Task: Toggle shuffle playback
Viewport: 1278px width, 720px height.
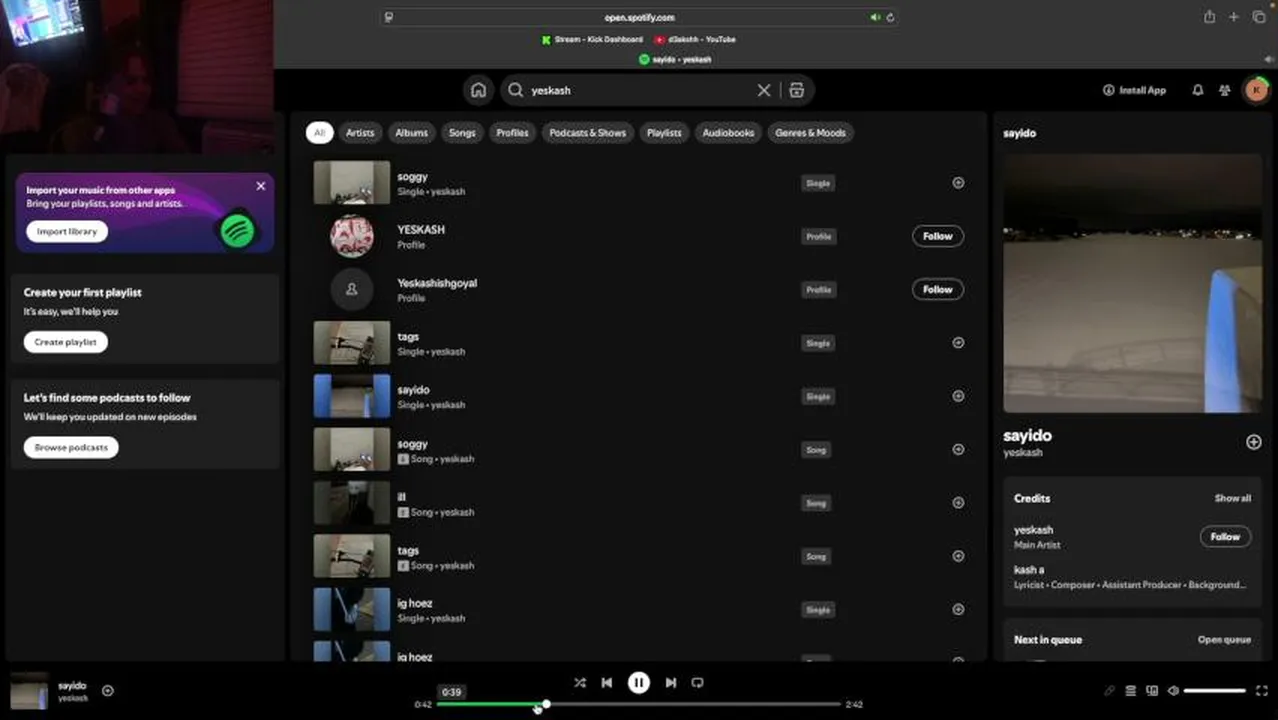Action: point(580,683)
